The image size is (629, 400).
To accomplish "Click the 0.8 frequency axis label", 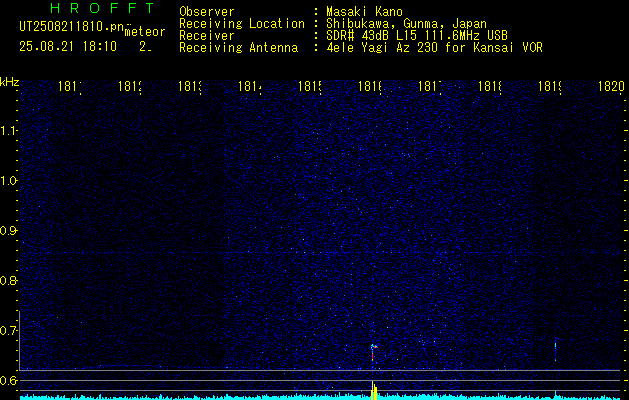I will click(9, 280).
